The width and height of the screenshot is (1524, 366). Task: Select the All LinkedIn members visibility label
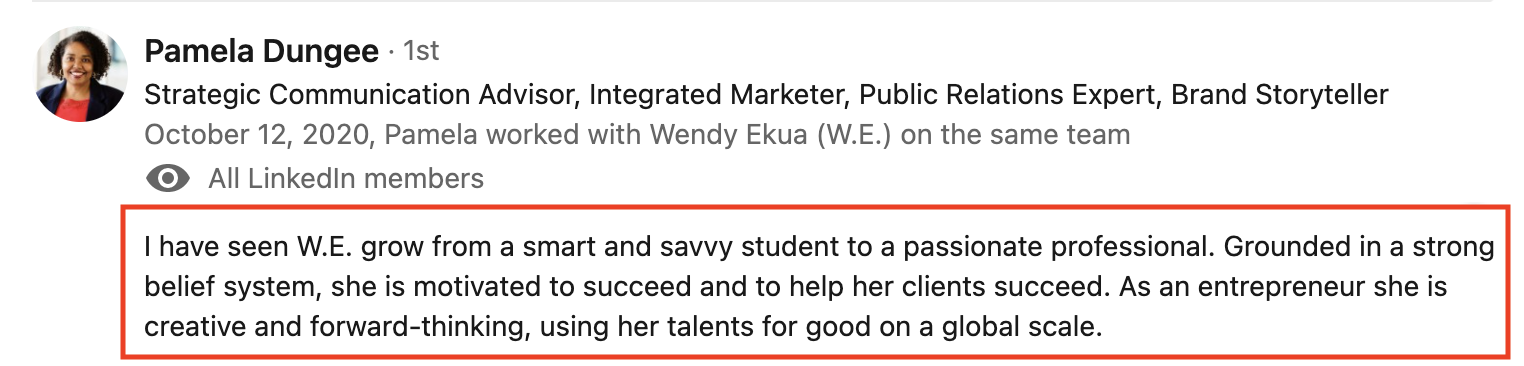pos(346,179)
